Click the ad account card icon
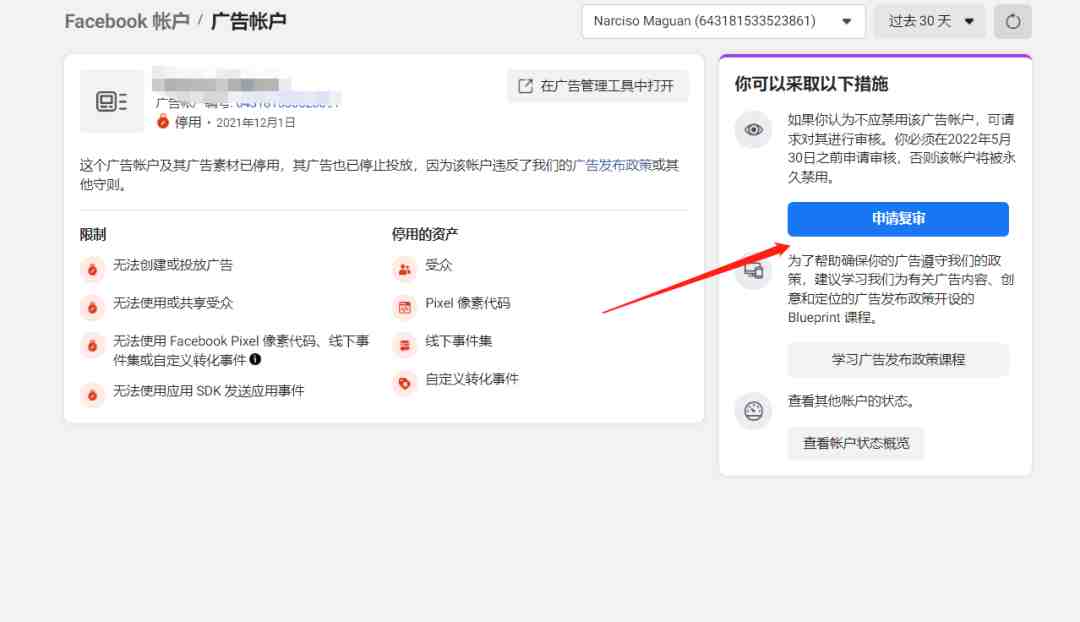The image size is (1080, 622). 112,101
